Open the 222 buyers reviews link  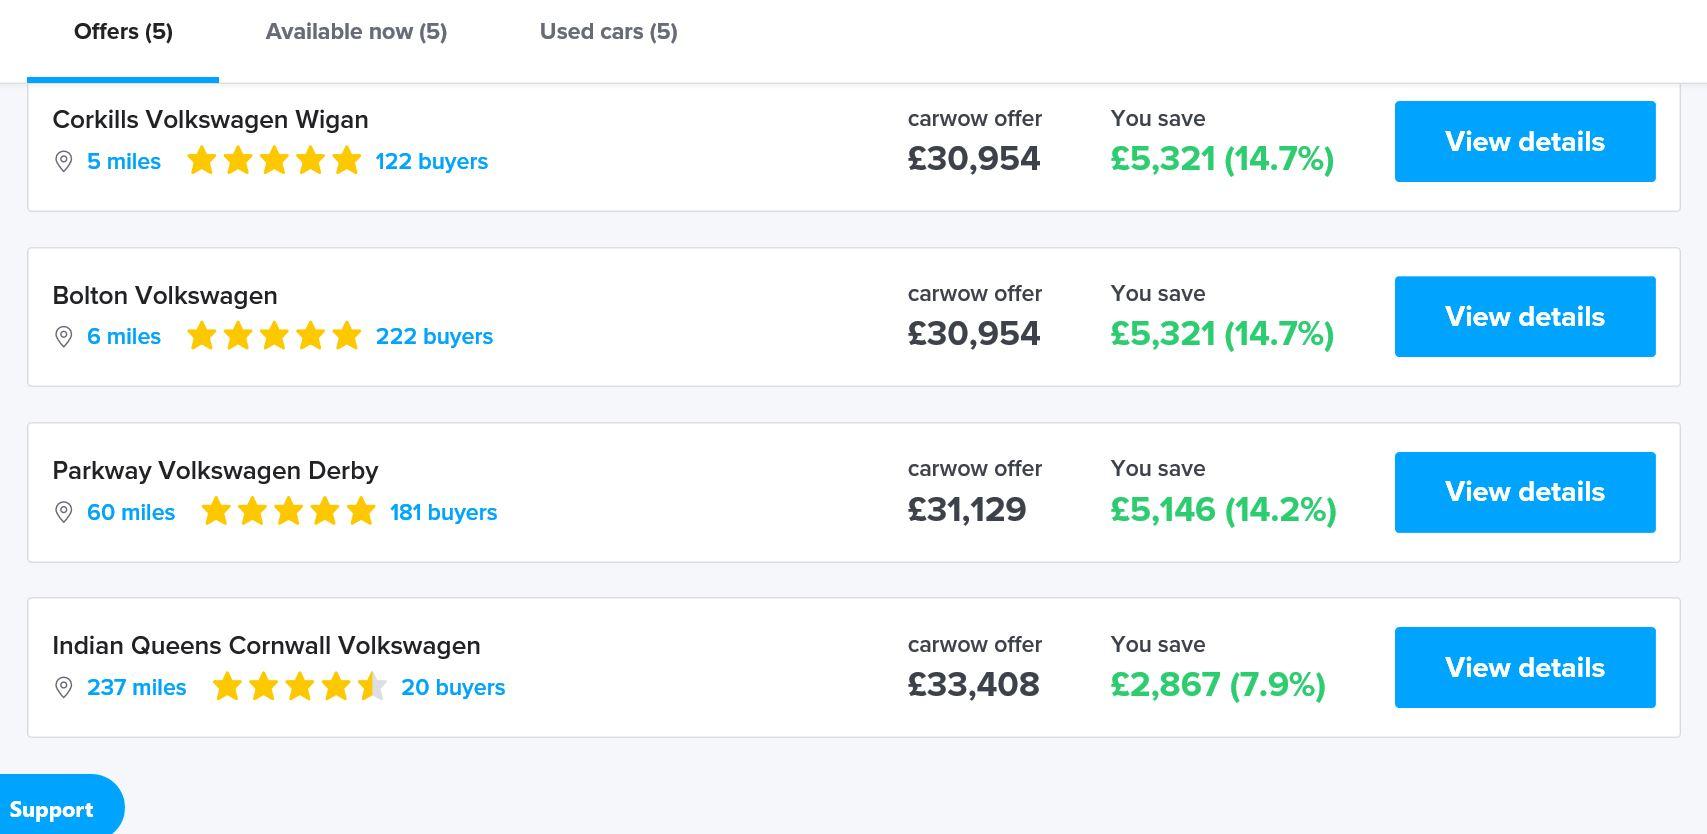[x=434, y=337]
